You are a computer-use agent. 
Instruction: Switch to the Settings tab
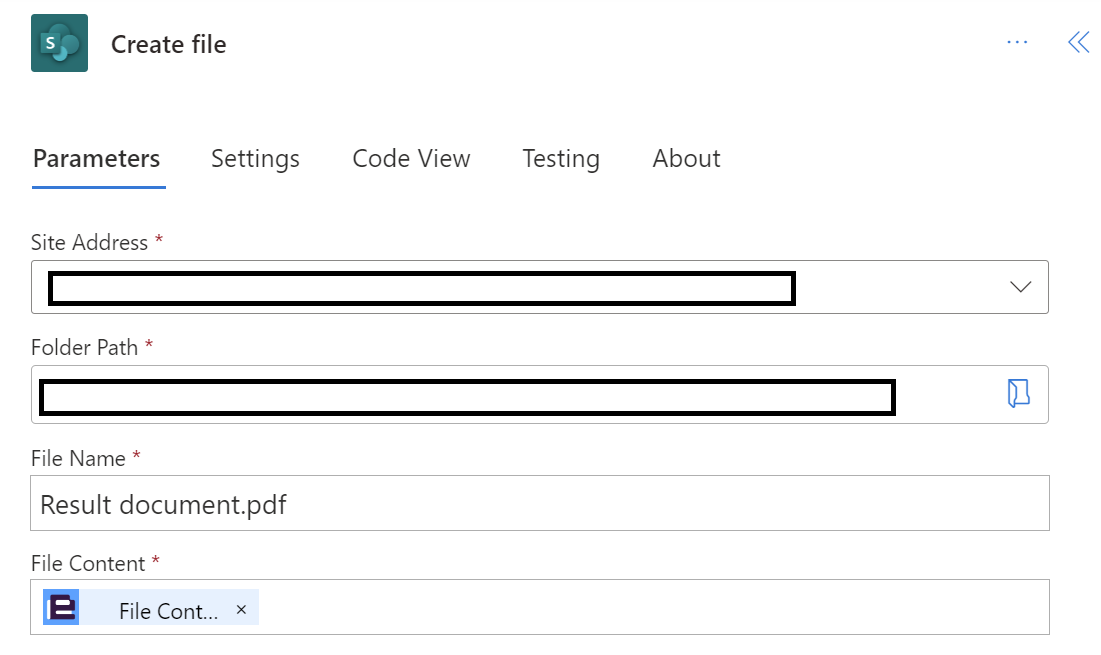click(x=255, y=158)
